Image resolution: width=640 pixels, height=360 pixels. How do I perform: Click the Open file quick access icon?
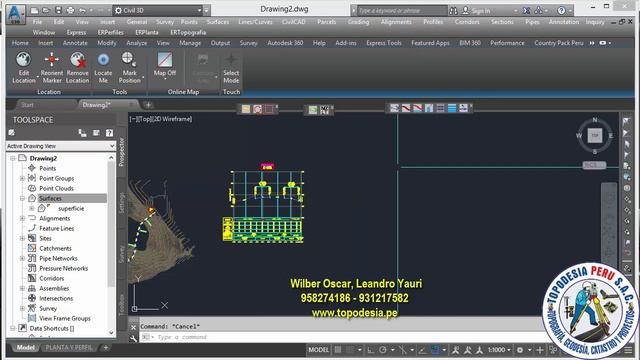pyautogui.click(x=46, y=11)
